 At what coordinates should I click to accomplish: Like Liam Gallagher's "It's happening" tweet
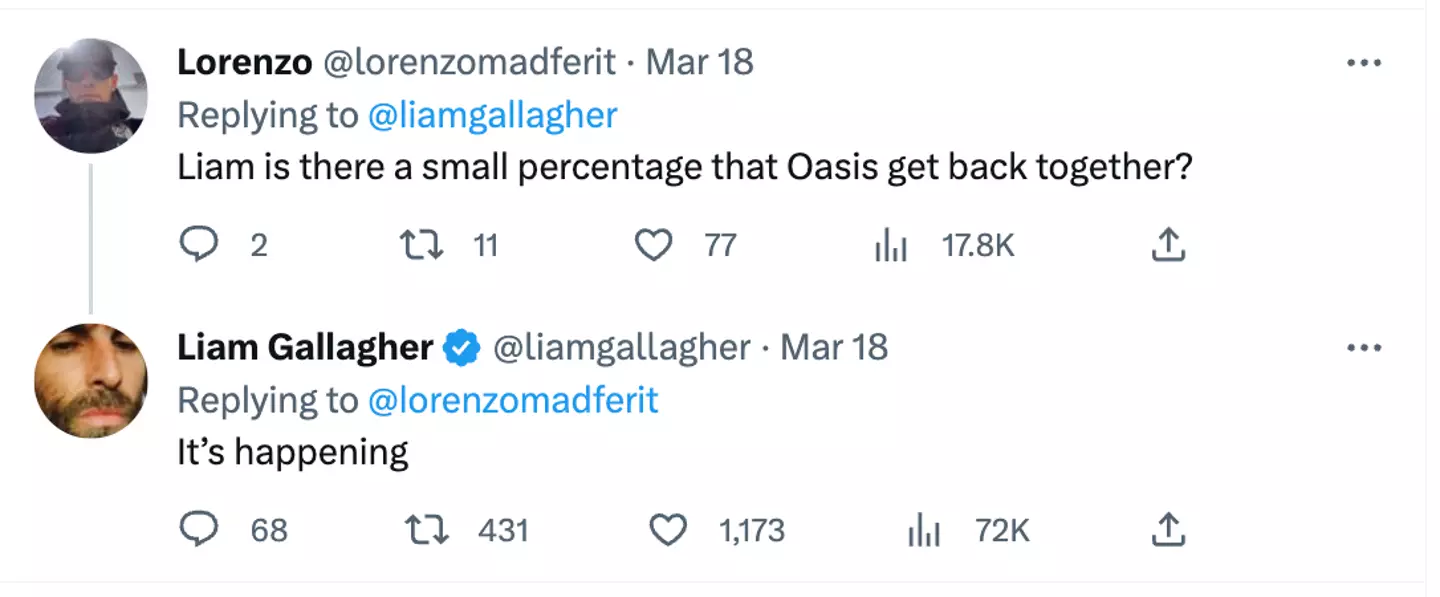669,529
